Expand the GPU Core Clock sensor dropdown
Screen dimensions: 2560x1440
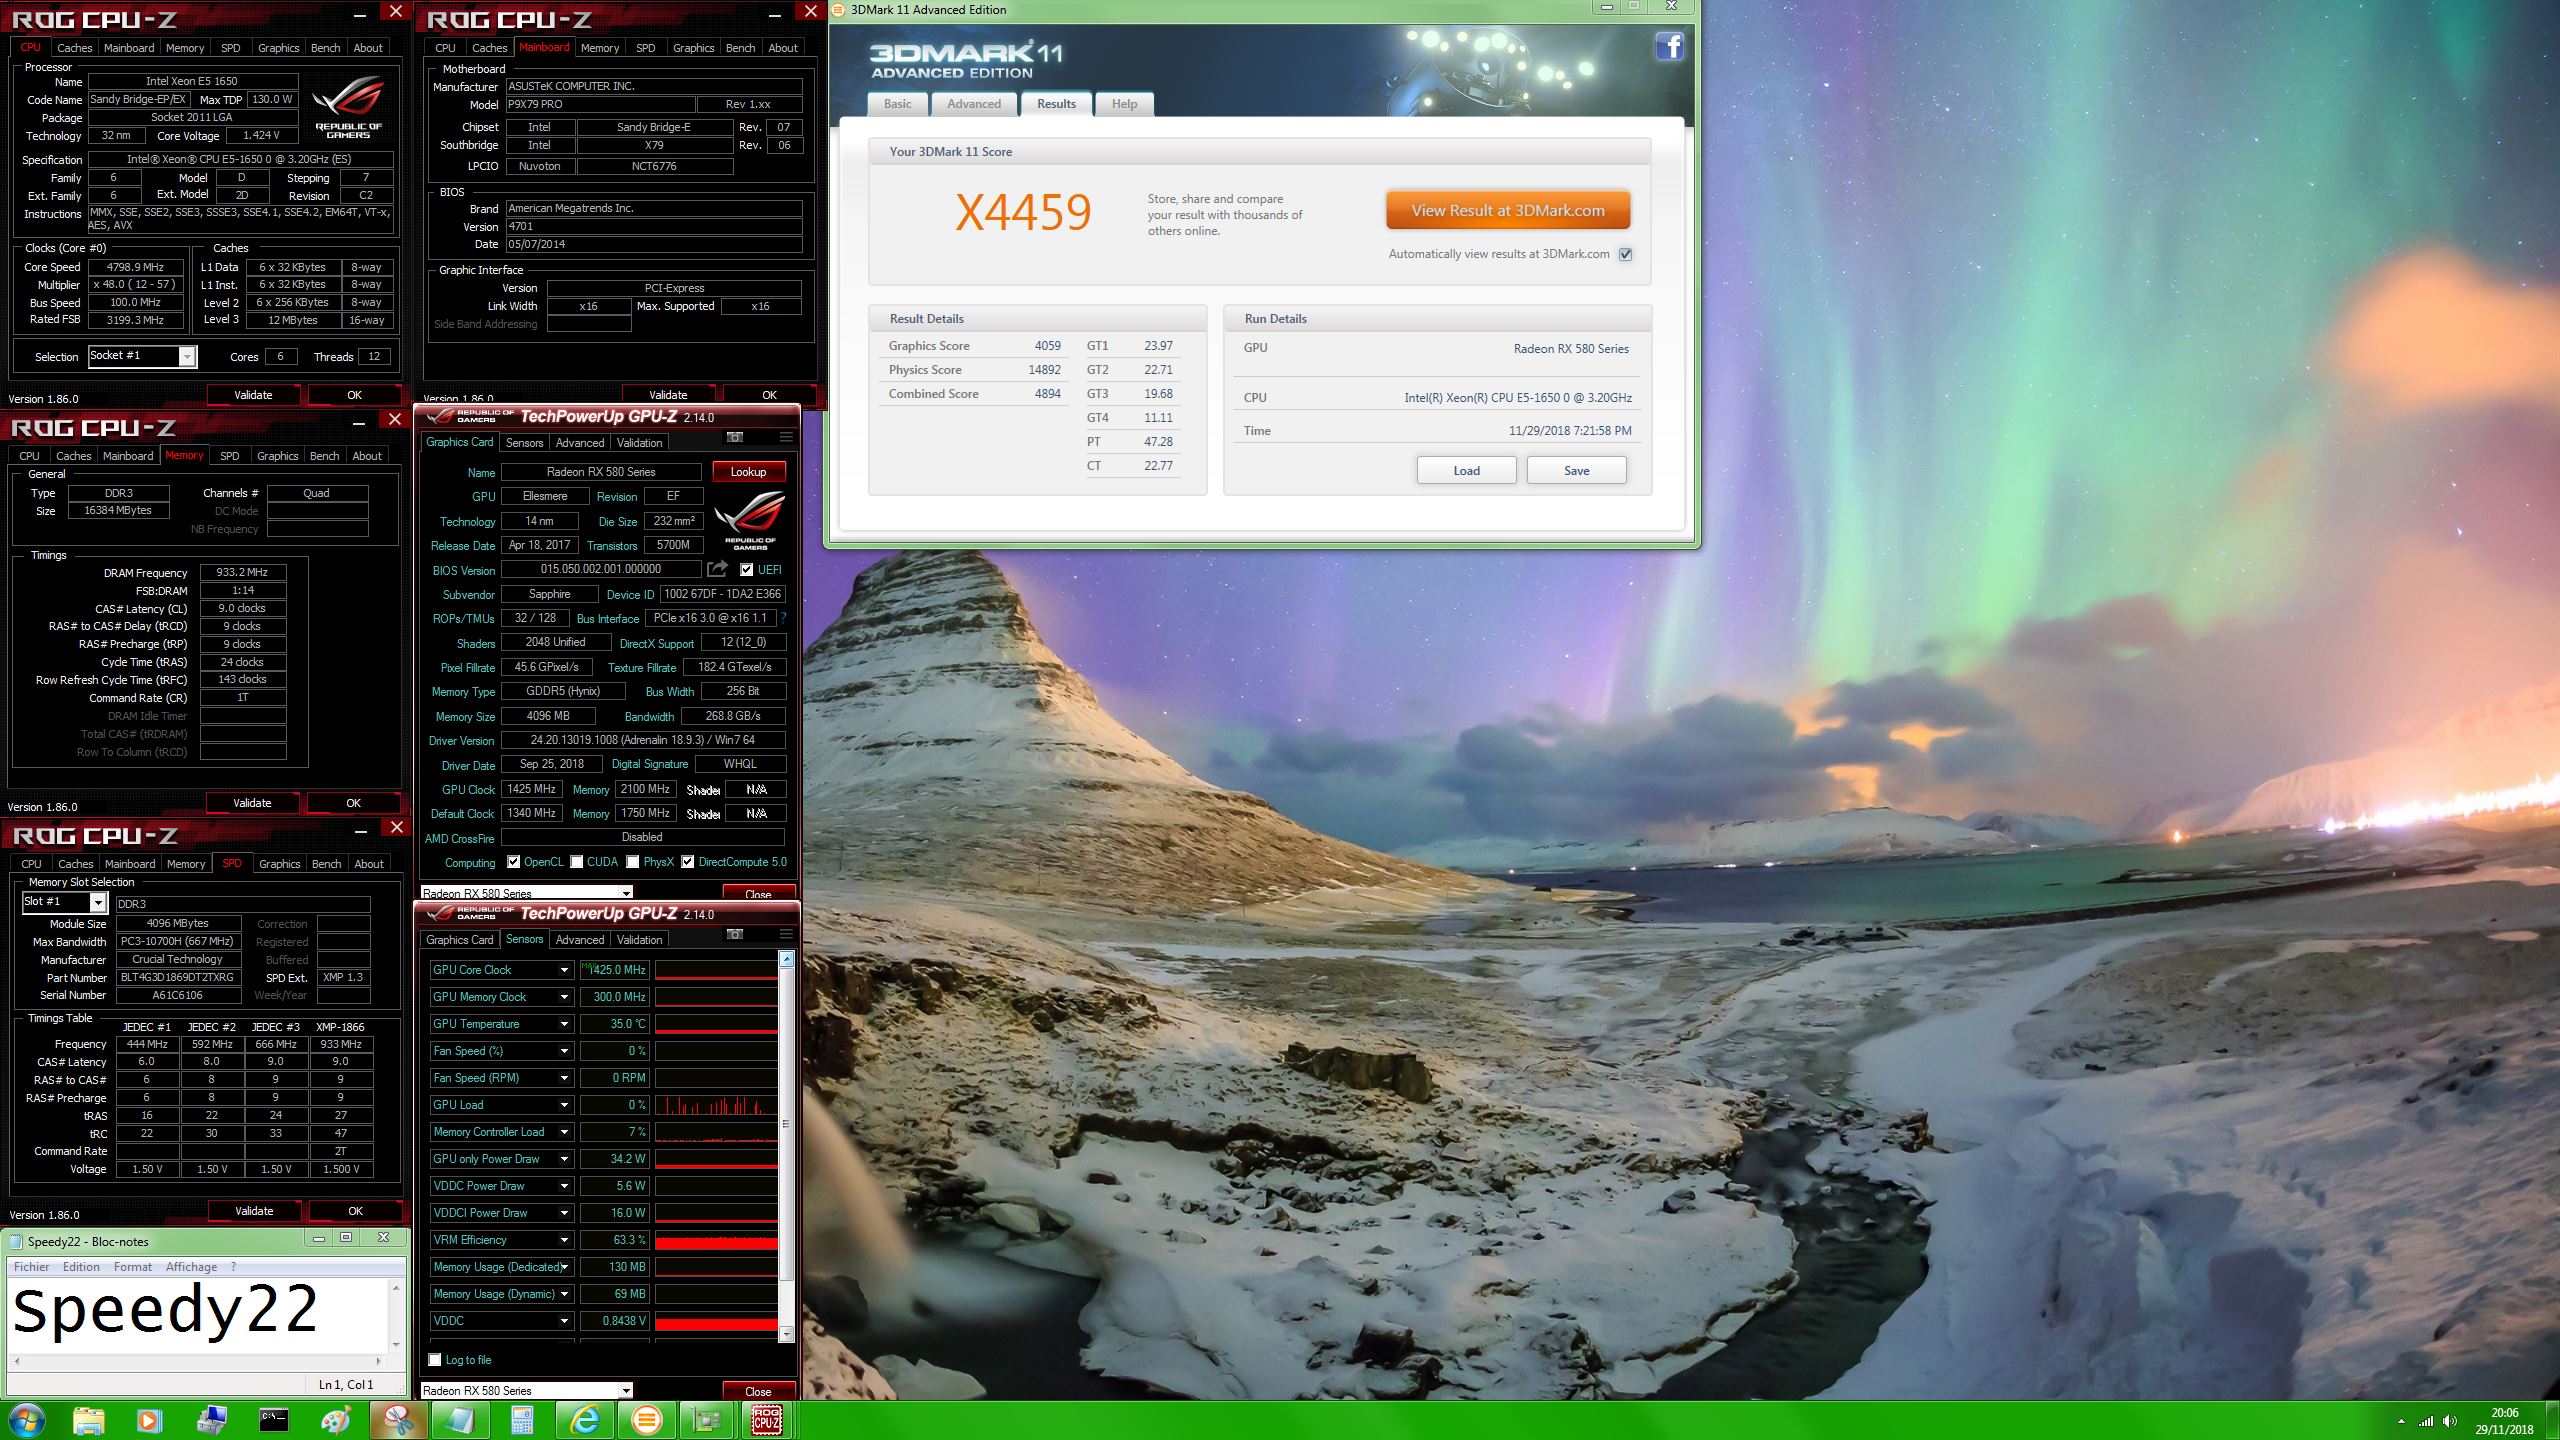[564, 970]
